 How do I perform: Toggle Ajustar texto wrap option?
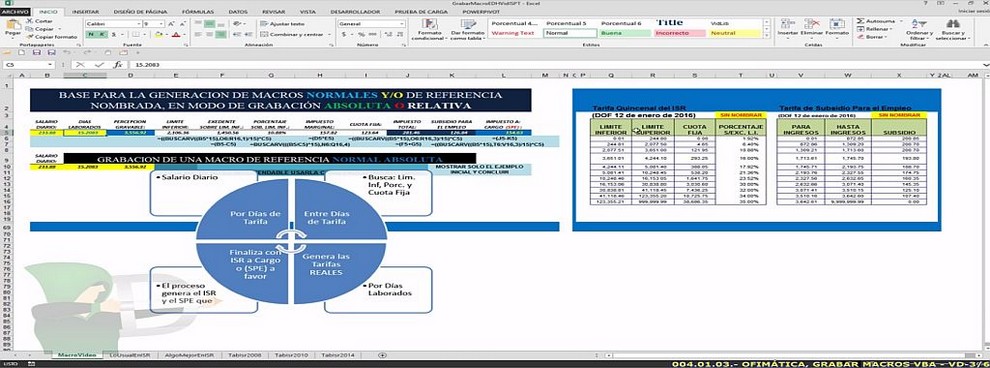click(282, 23)
